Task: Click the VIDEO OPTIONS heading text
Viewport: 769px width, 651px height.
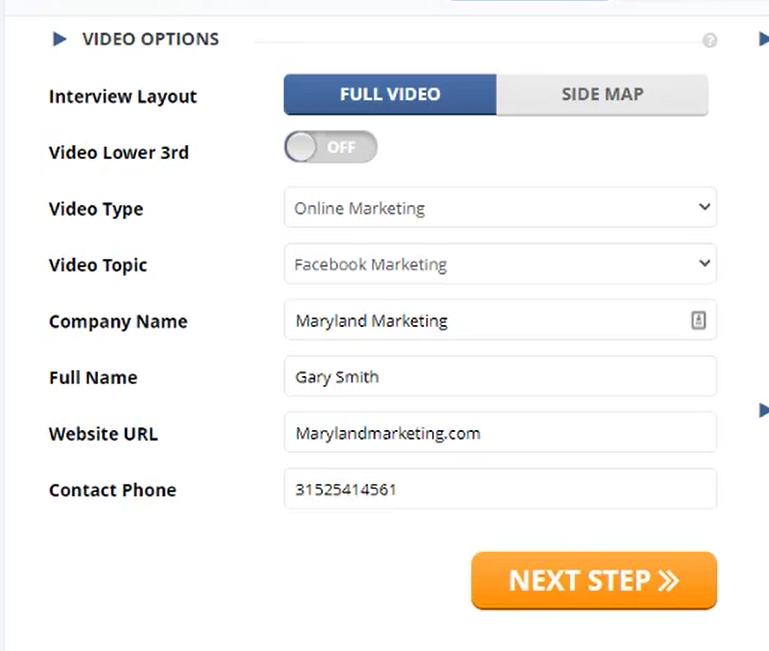Action: 150,40
